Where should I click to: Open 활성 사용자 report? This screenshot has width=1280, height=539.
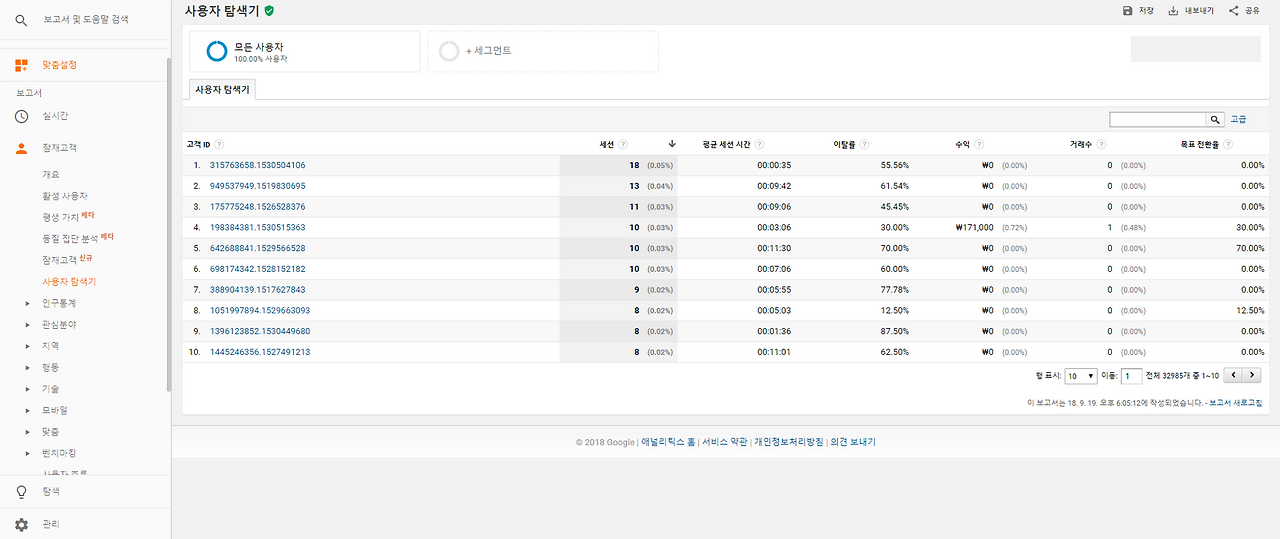[65, 196]
